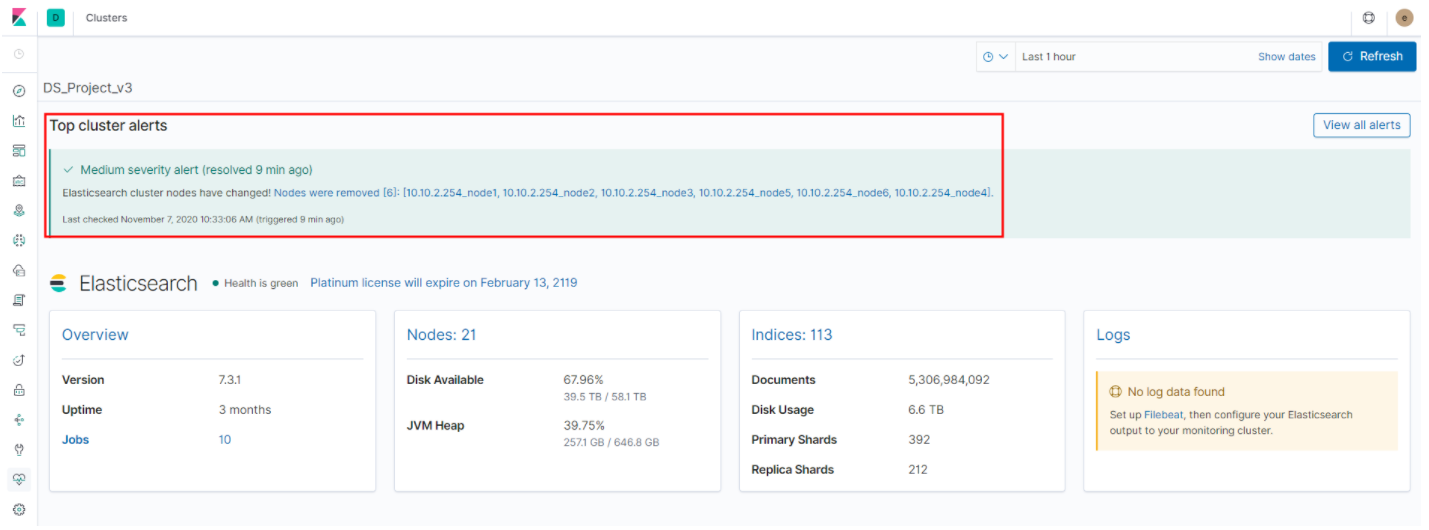Click Primary Shards value 392
This screenshot has height=530, width=1429.
[919, 440]
